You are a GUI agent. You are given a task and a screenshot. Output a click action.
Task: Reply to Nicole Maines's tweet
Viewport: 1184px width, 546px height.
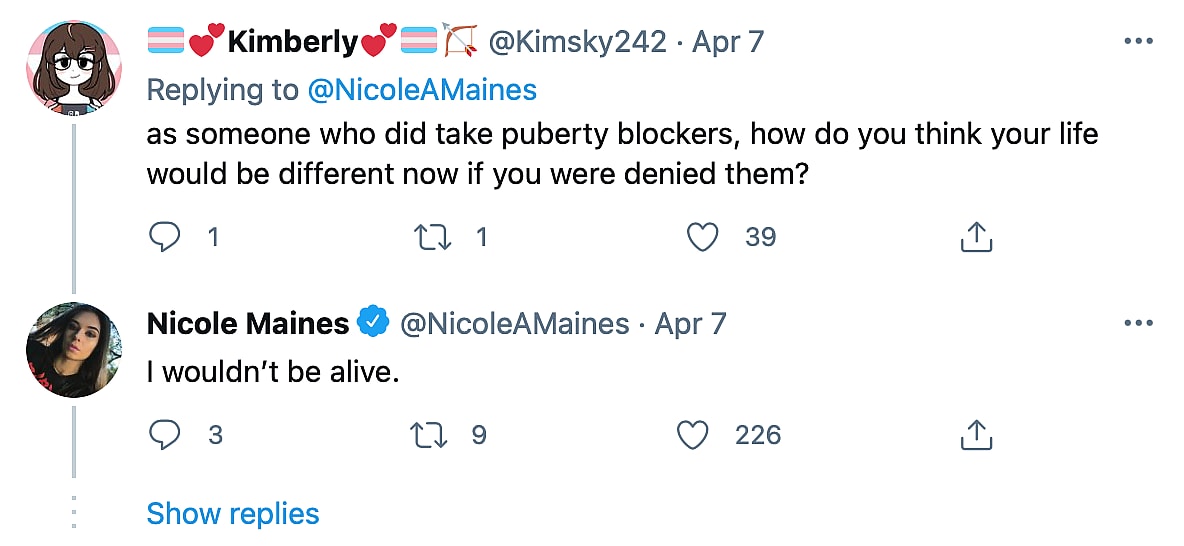pos(162,435)
